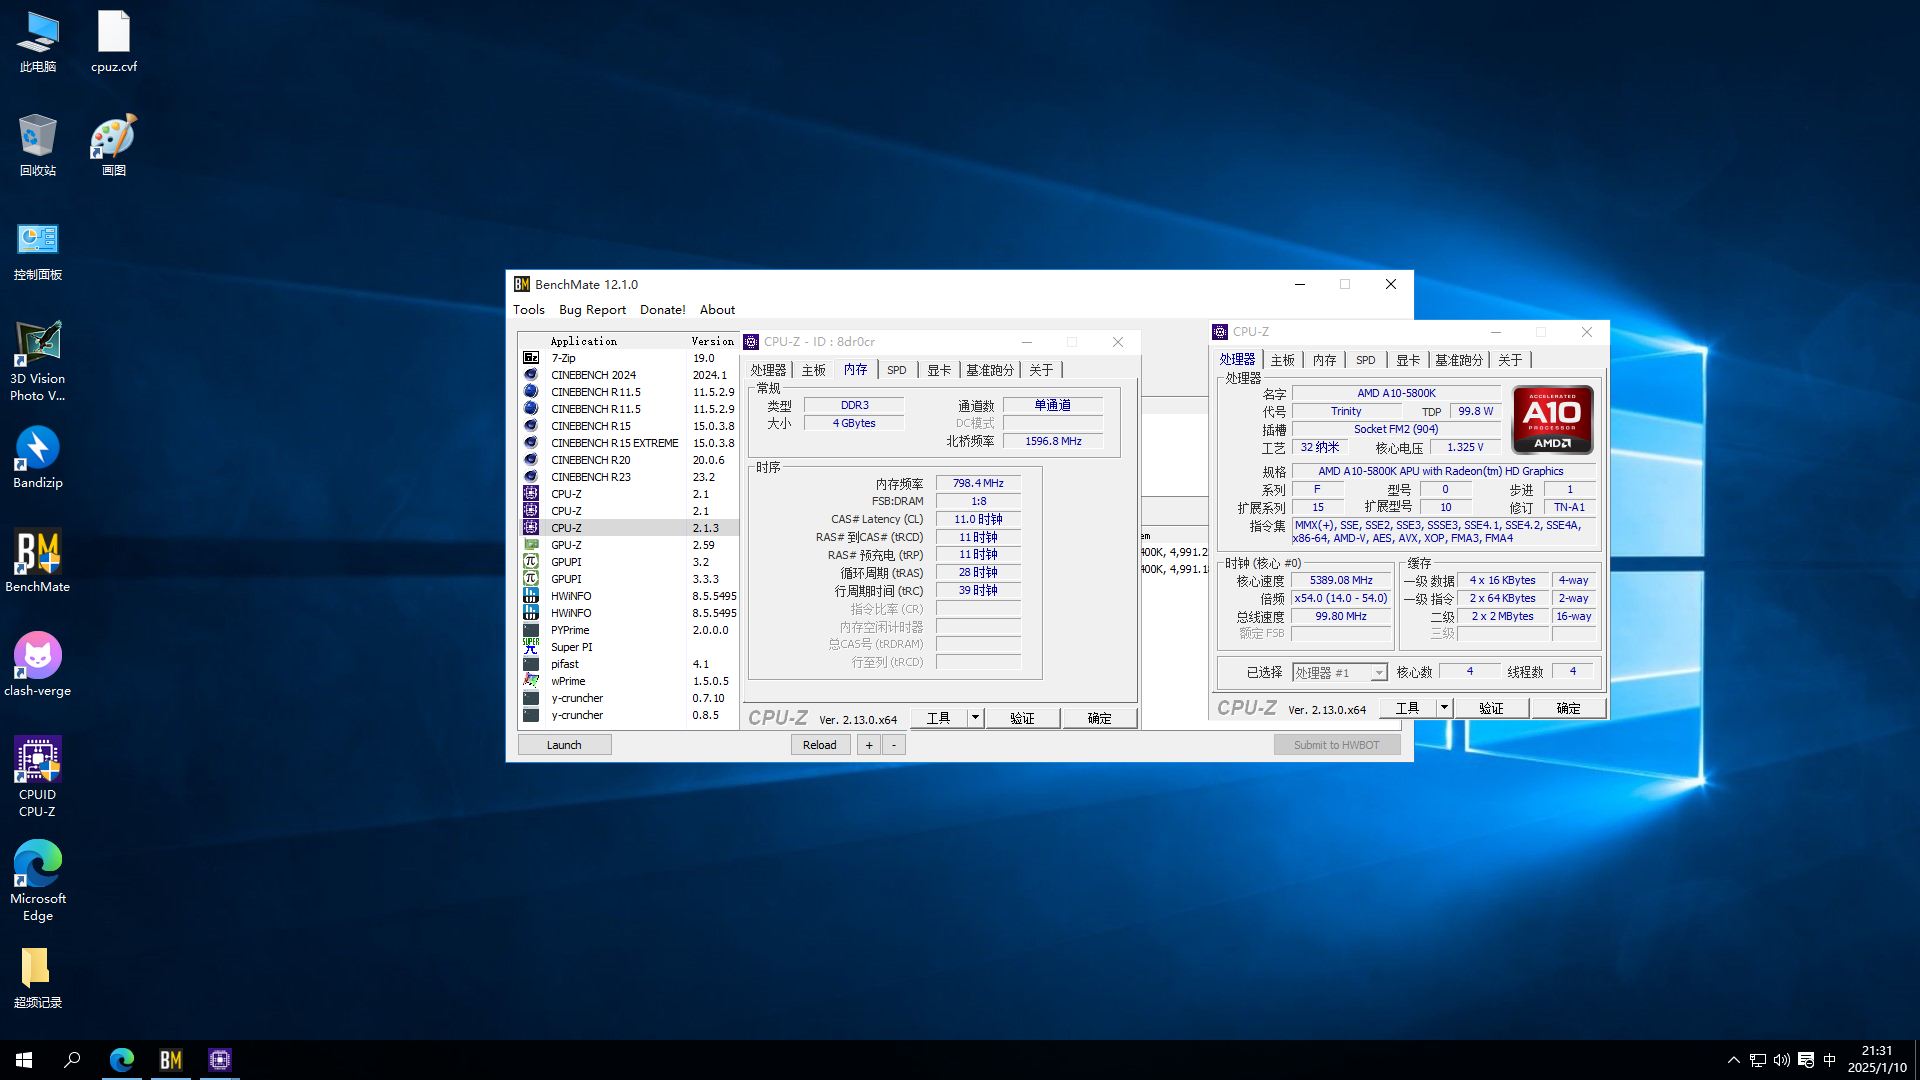Open the 处理器 #1 selection combo box
This screenshot has width=1920, height=1080.
point(1340,673)
